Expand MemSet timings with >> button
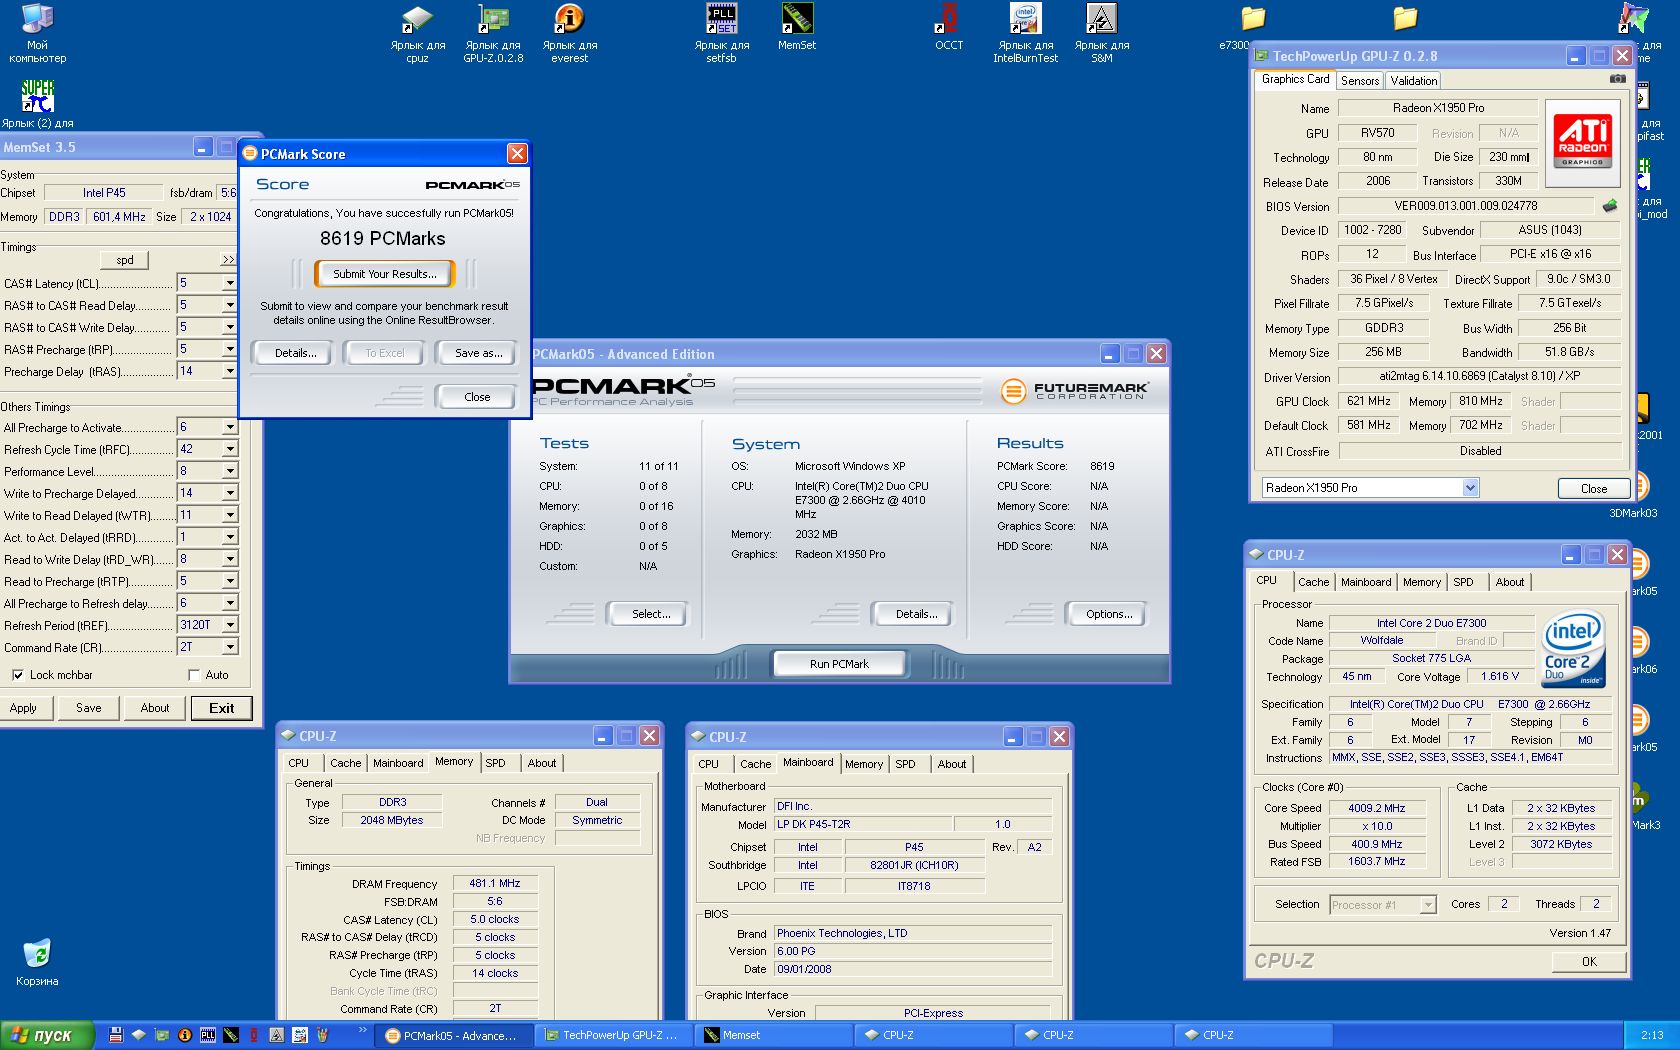Screen dimensions: 1680x1050 [x=229, y=260]
